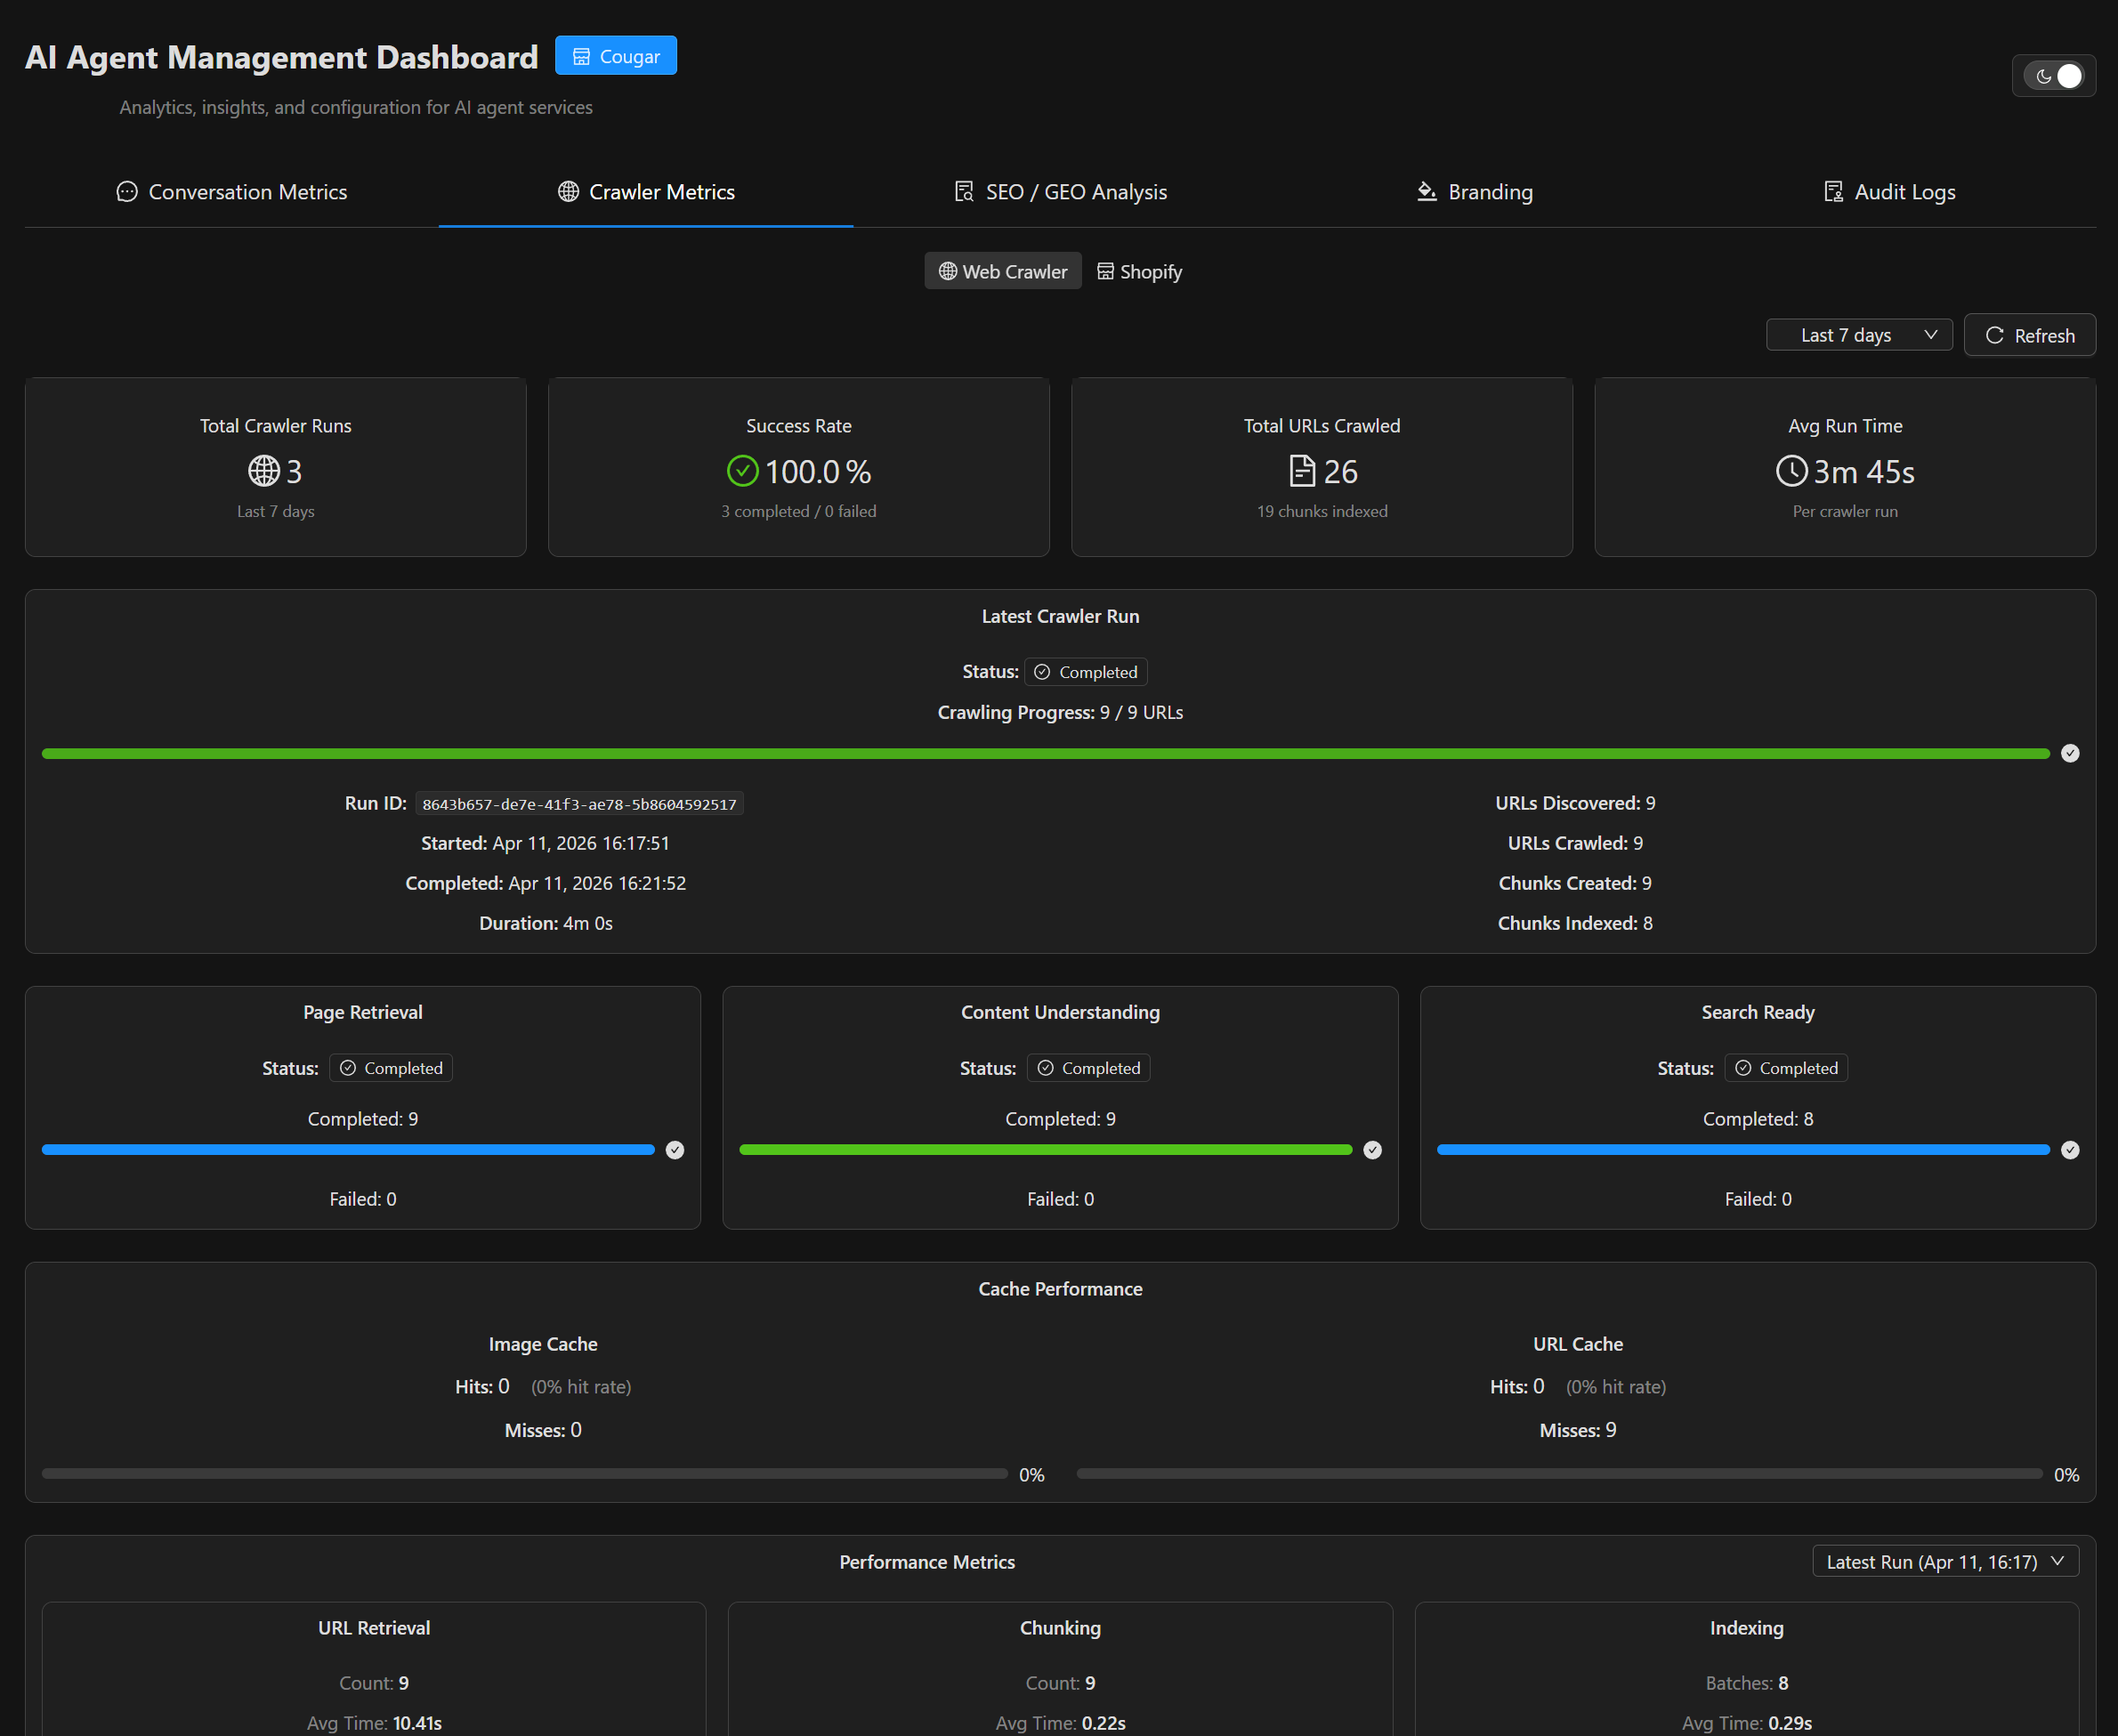2118x1736 pixels.
Task: Click the green check icon in Success Rate
Action: coord(743,471)
